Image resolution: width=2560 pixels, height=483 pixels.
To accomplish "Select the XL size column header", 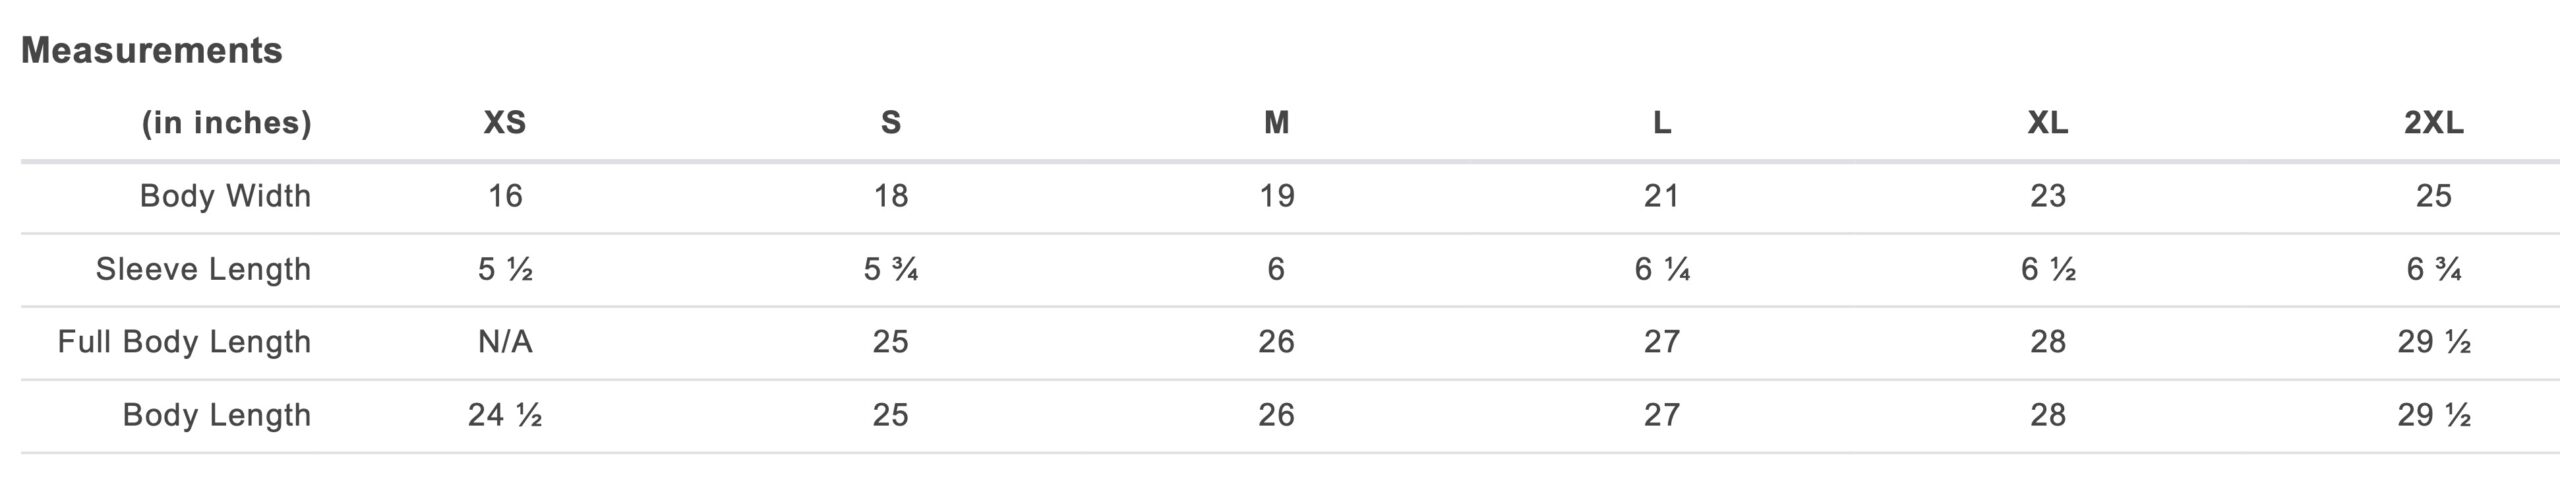I will 2047,122.
